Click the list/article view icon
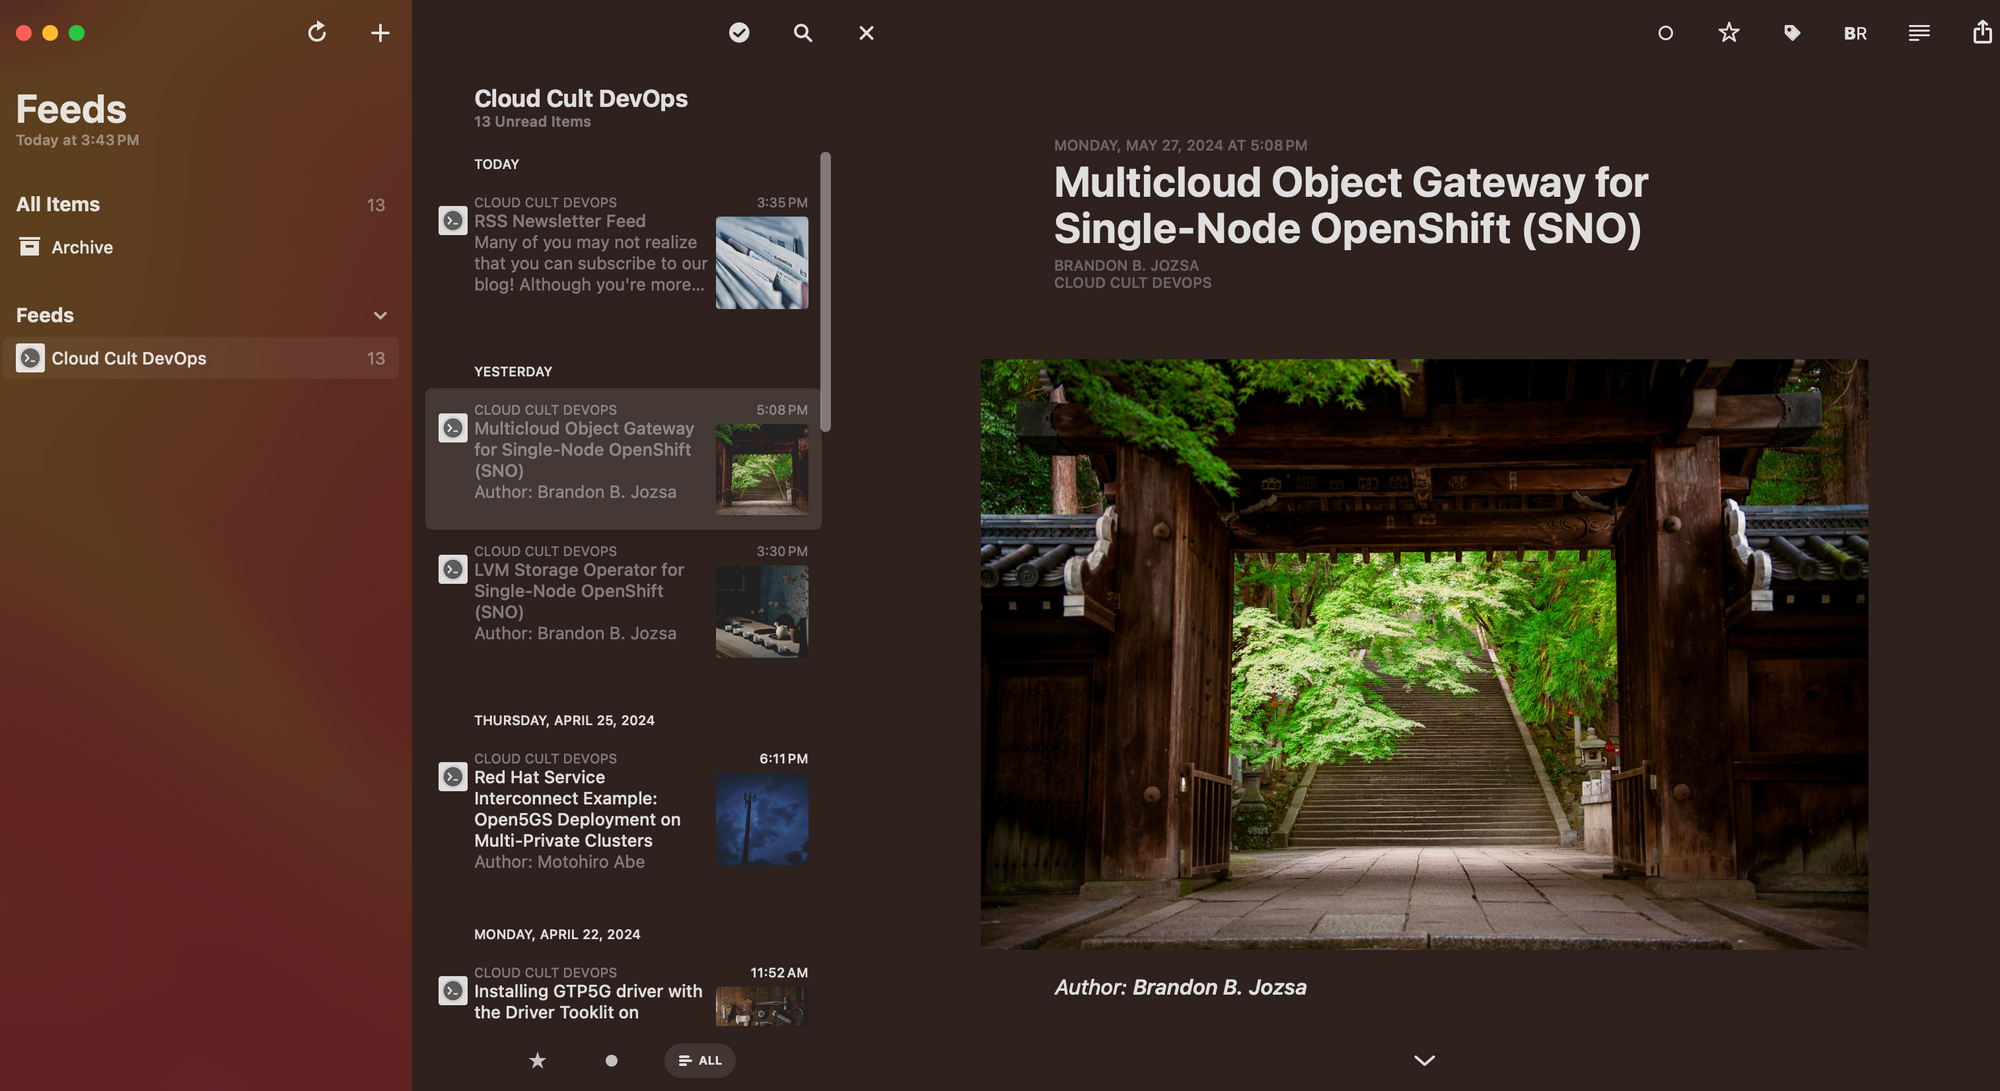The image size is (2000, 1091). 1918,32
